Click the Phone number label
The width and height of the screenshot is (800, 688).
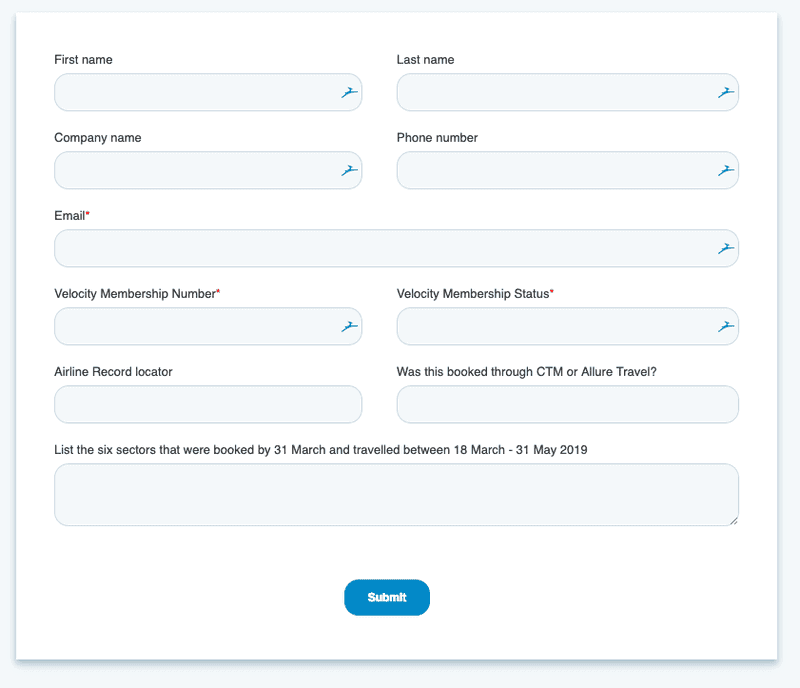click(437, 138)
